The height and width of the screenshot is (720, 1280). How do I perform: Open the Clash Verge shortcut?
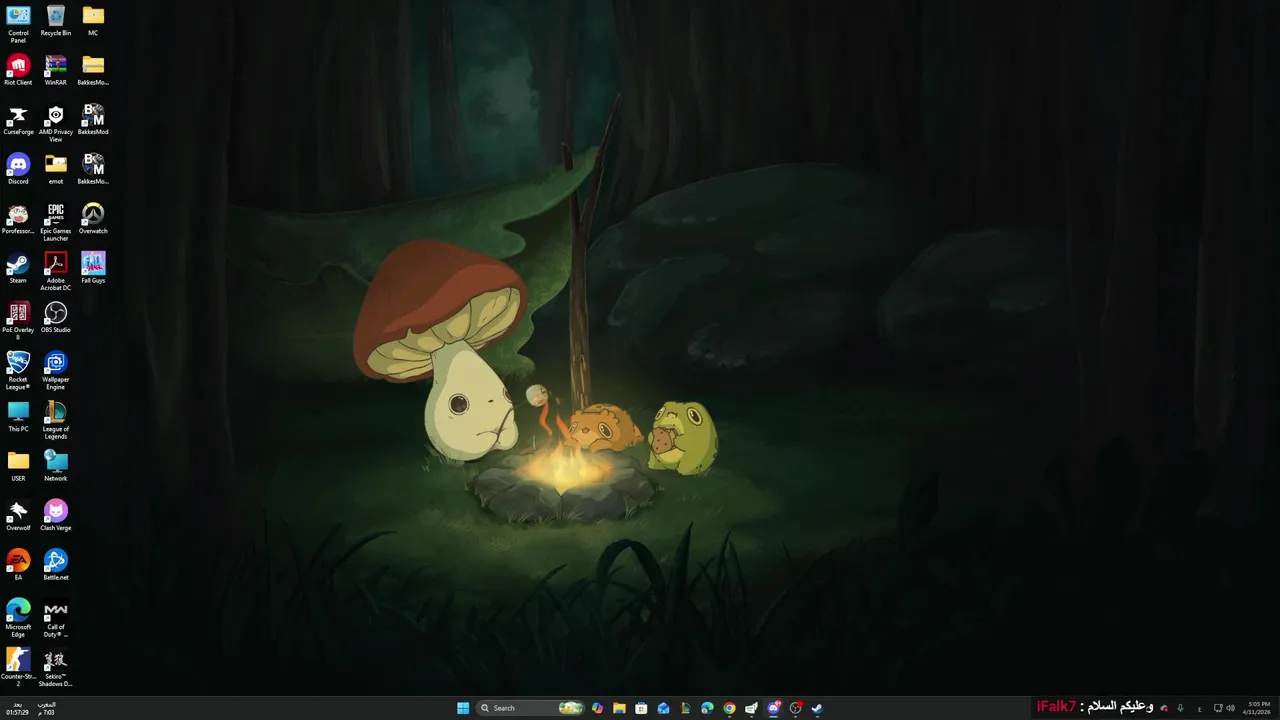click(x=56, y=516)
